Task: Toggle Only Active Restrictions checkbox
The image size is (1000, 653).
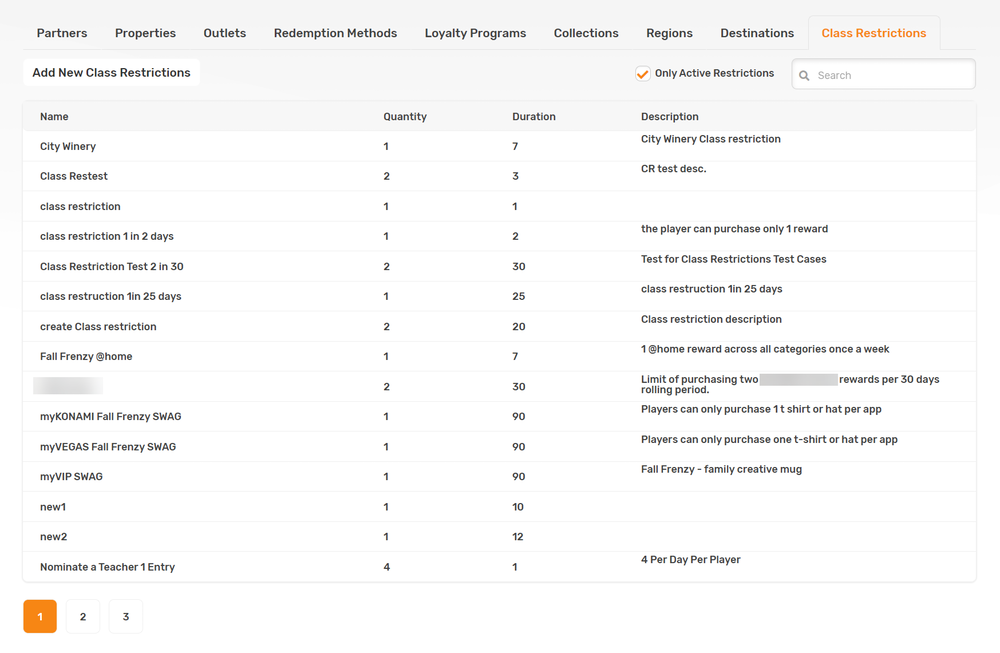Action: pos(643,73)
